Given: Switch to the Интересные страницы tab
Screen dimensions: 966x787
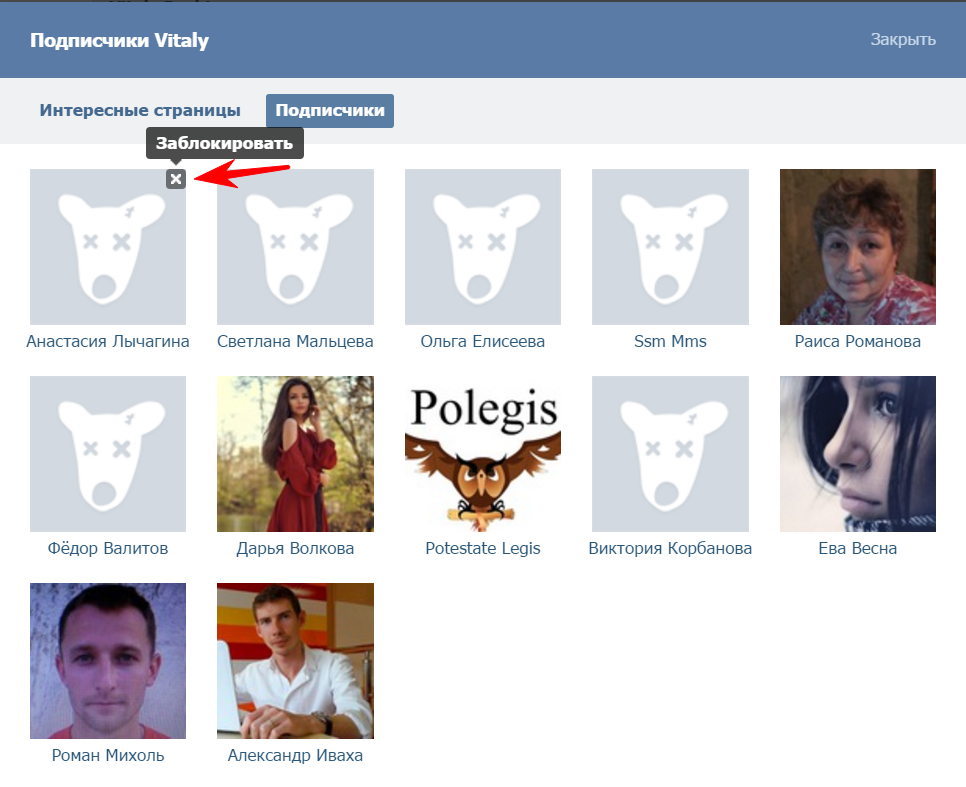Looking at the screenshot, I should (x=140, y=111).
